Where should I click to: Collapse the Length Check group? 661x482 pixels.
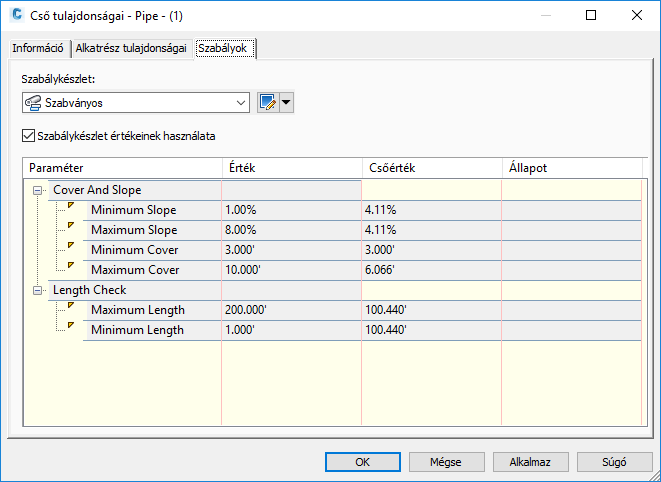38,290
